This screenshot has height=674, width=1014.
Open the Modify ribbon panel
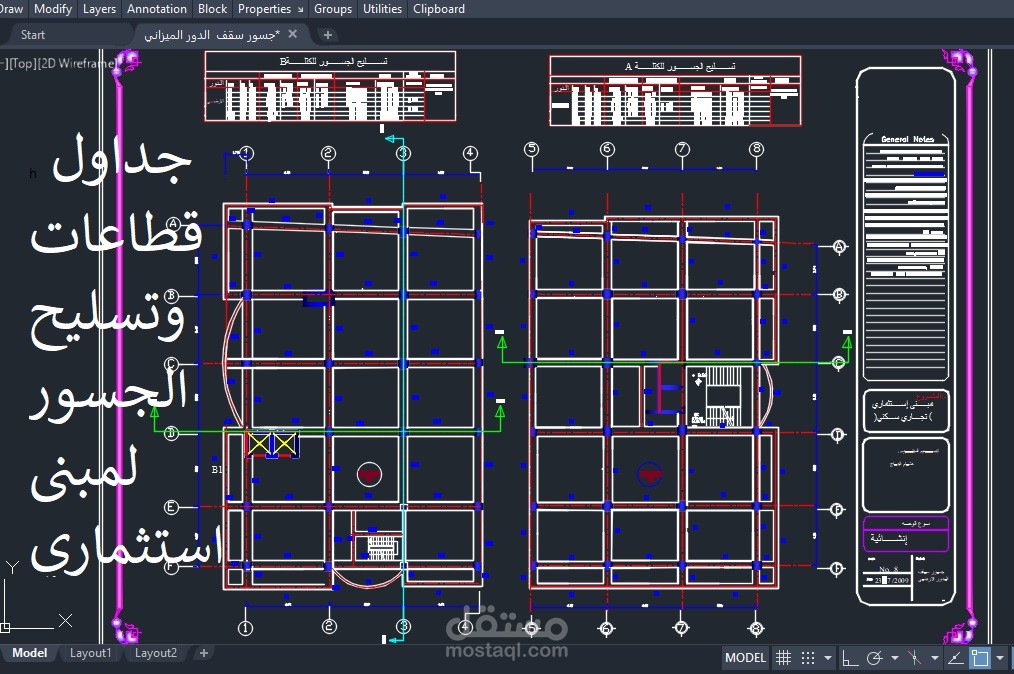(52, 9)
